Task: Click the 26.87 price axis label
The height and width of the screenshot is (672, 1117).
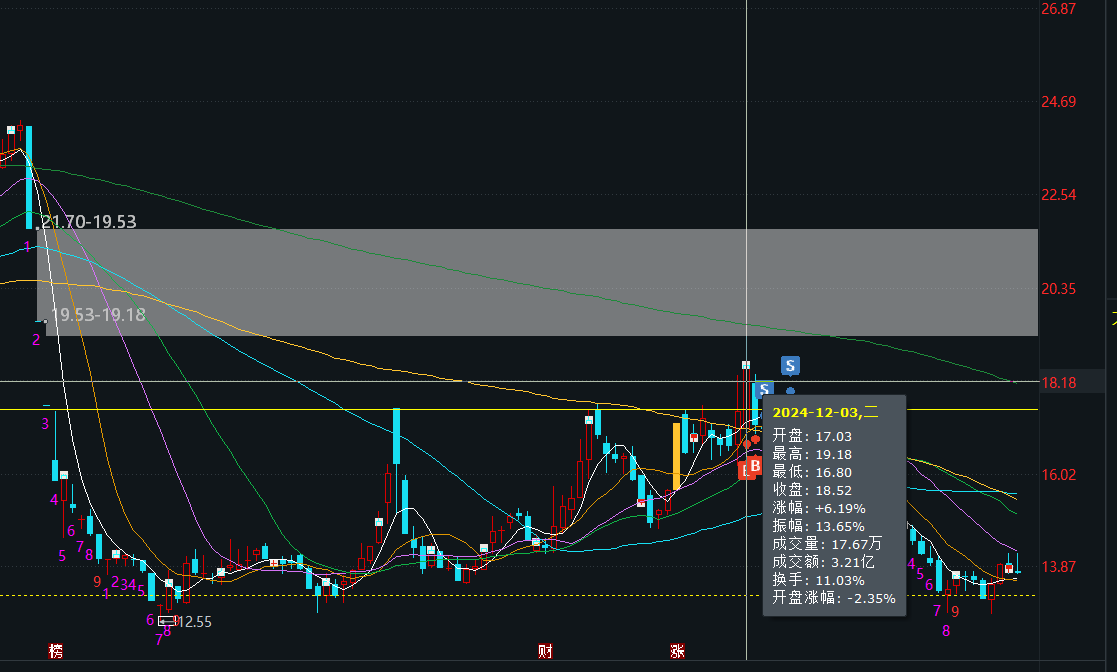Action: click(1058, 9)
